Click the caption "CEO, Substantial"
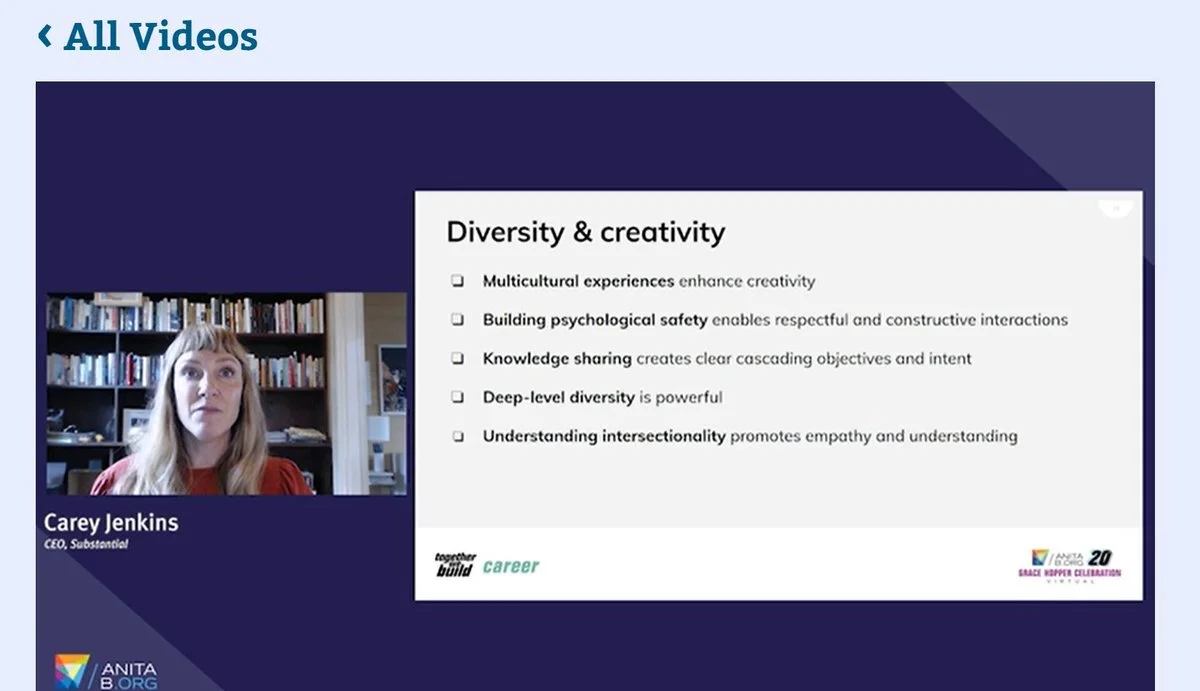1200x691 pixels. point(86,544)
